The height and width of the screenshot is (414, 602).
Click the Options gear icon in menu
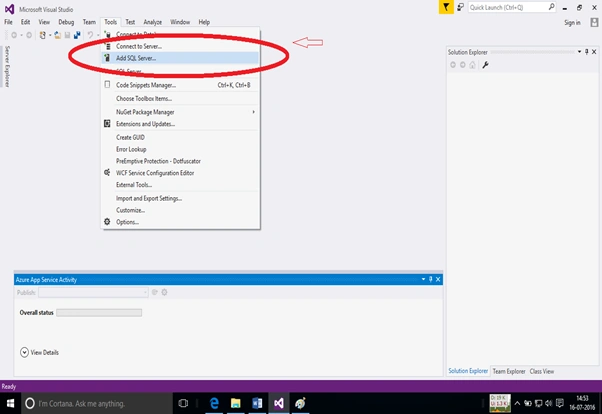point(107,222)
